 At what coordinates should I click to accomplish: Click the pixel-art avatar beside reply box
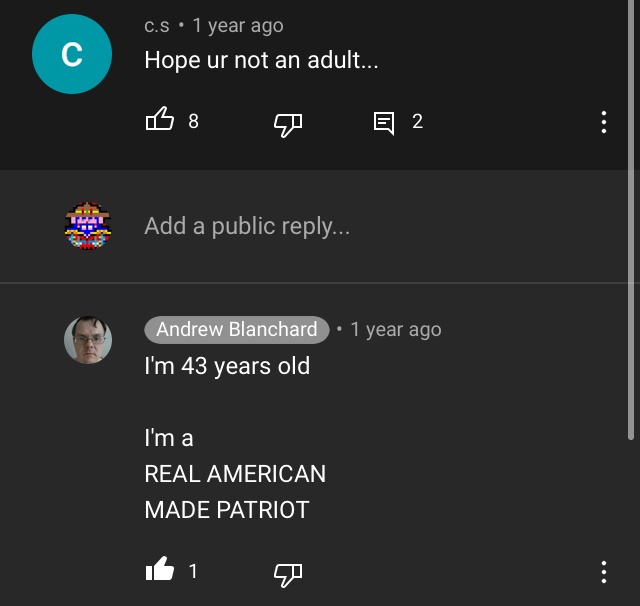point(88,226)
